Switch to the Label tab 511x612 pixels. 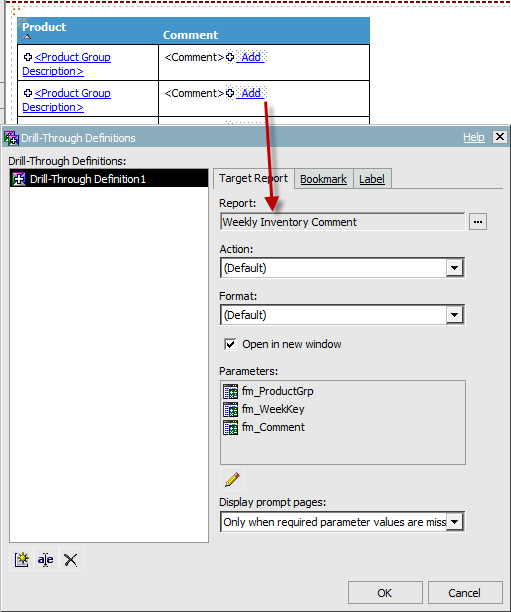372,179
